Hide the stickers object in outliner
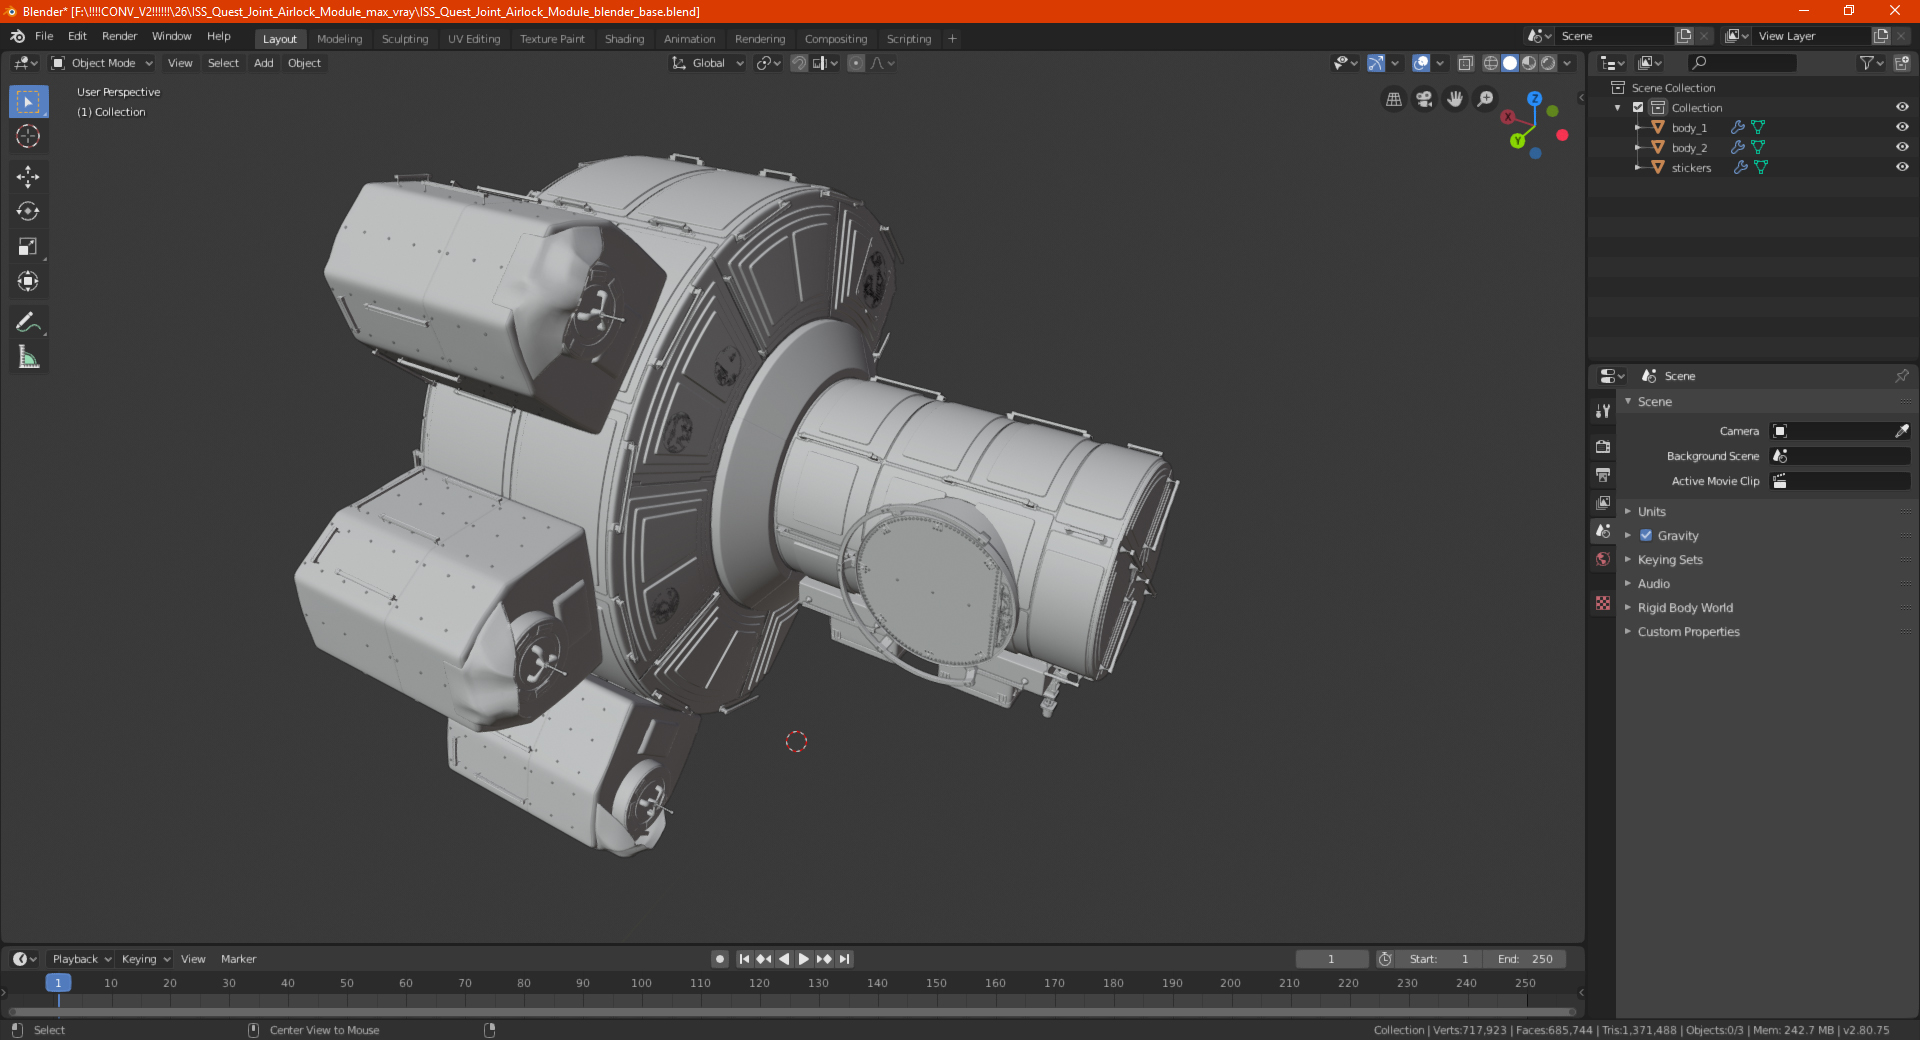 coord(1902,167)
